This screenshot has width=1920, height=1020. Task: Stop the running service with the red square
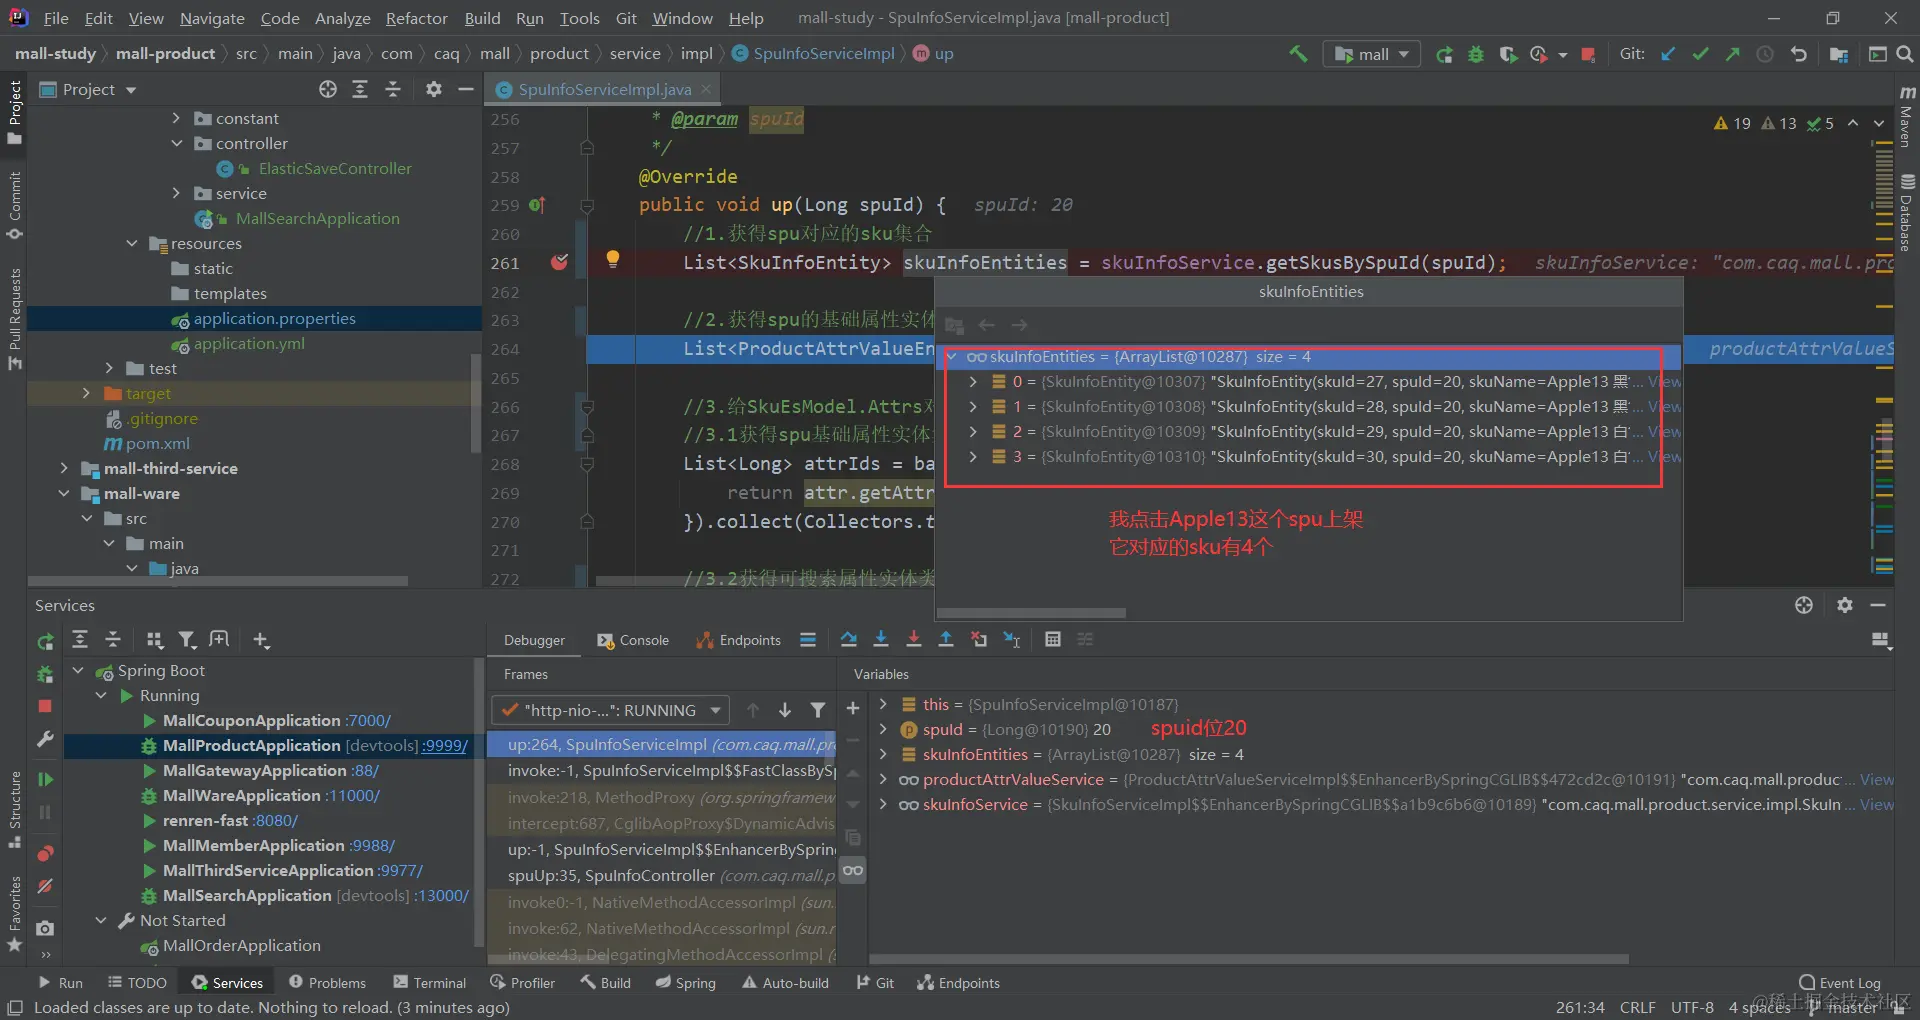point(45,706)
